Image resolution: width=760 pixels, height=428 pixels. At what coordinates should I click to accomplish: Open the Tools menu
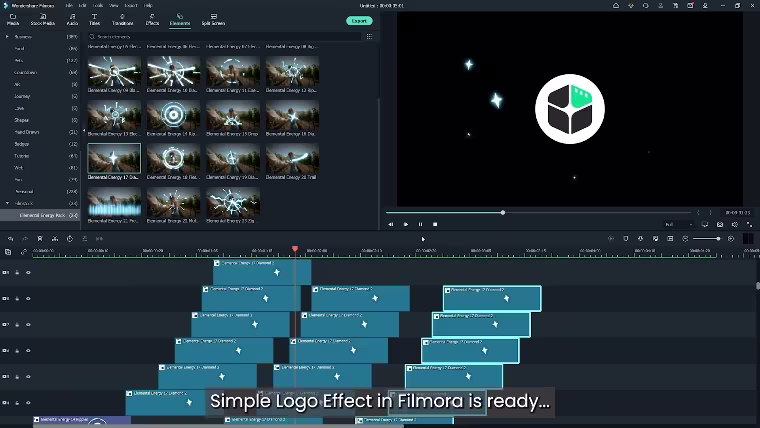98,6
